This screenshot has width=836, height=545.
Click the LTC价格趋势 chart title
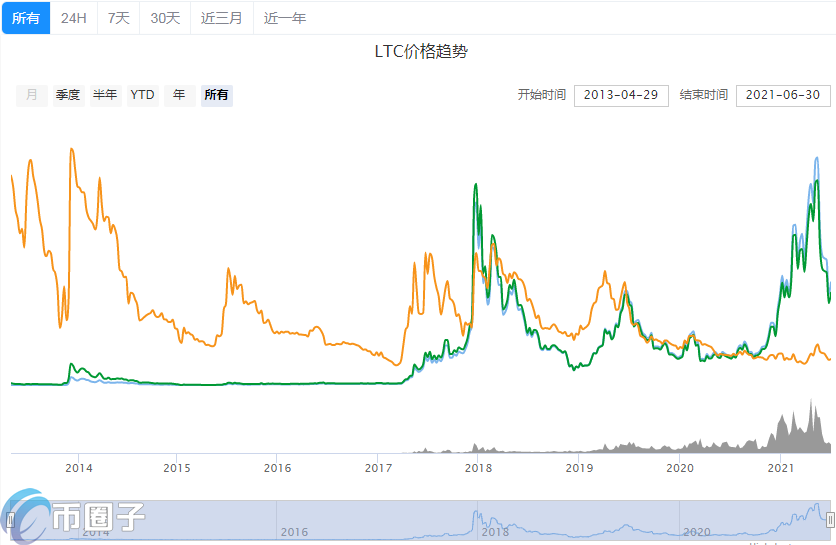[x=420, y=52]
